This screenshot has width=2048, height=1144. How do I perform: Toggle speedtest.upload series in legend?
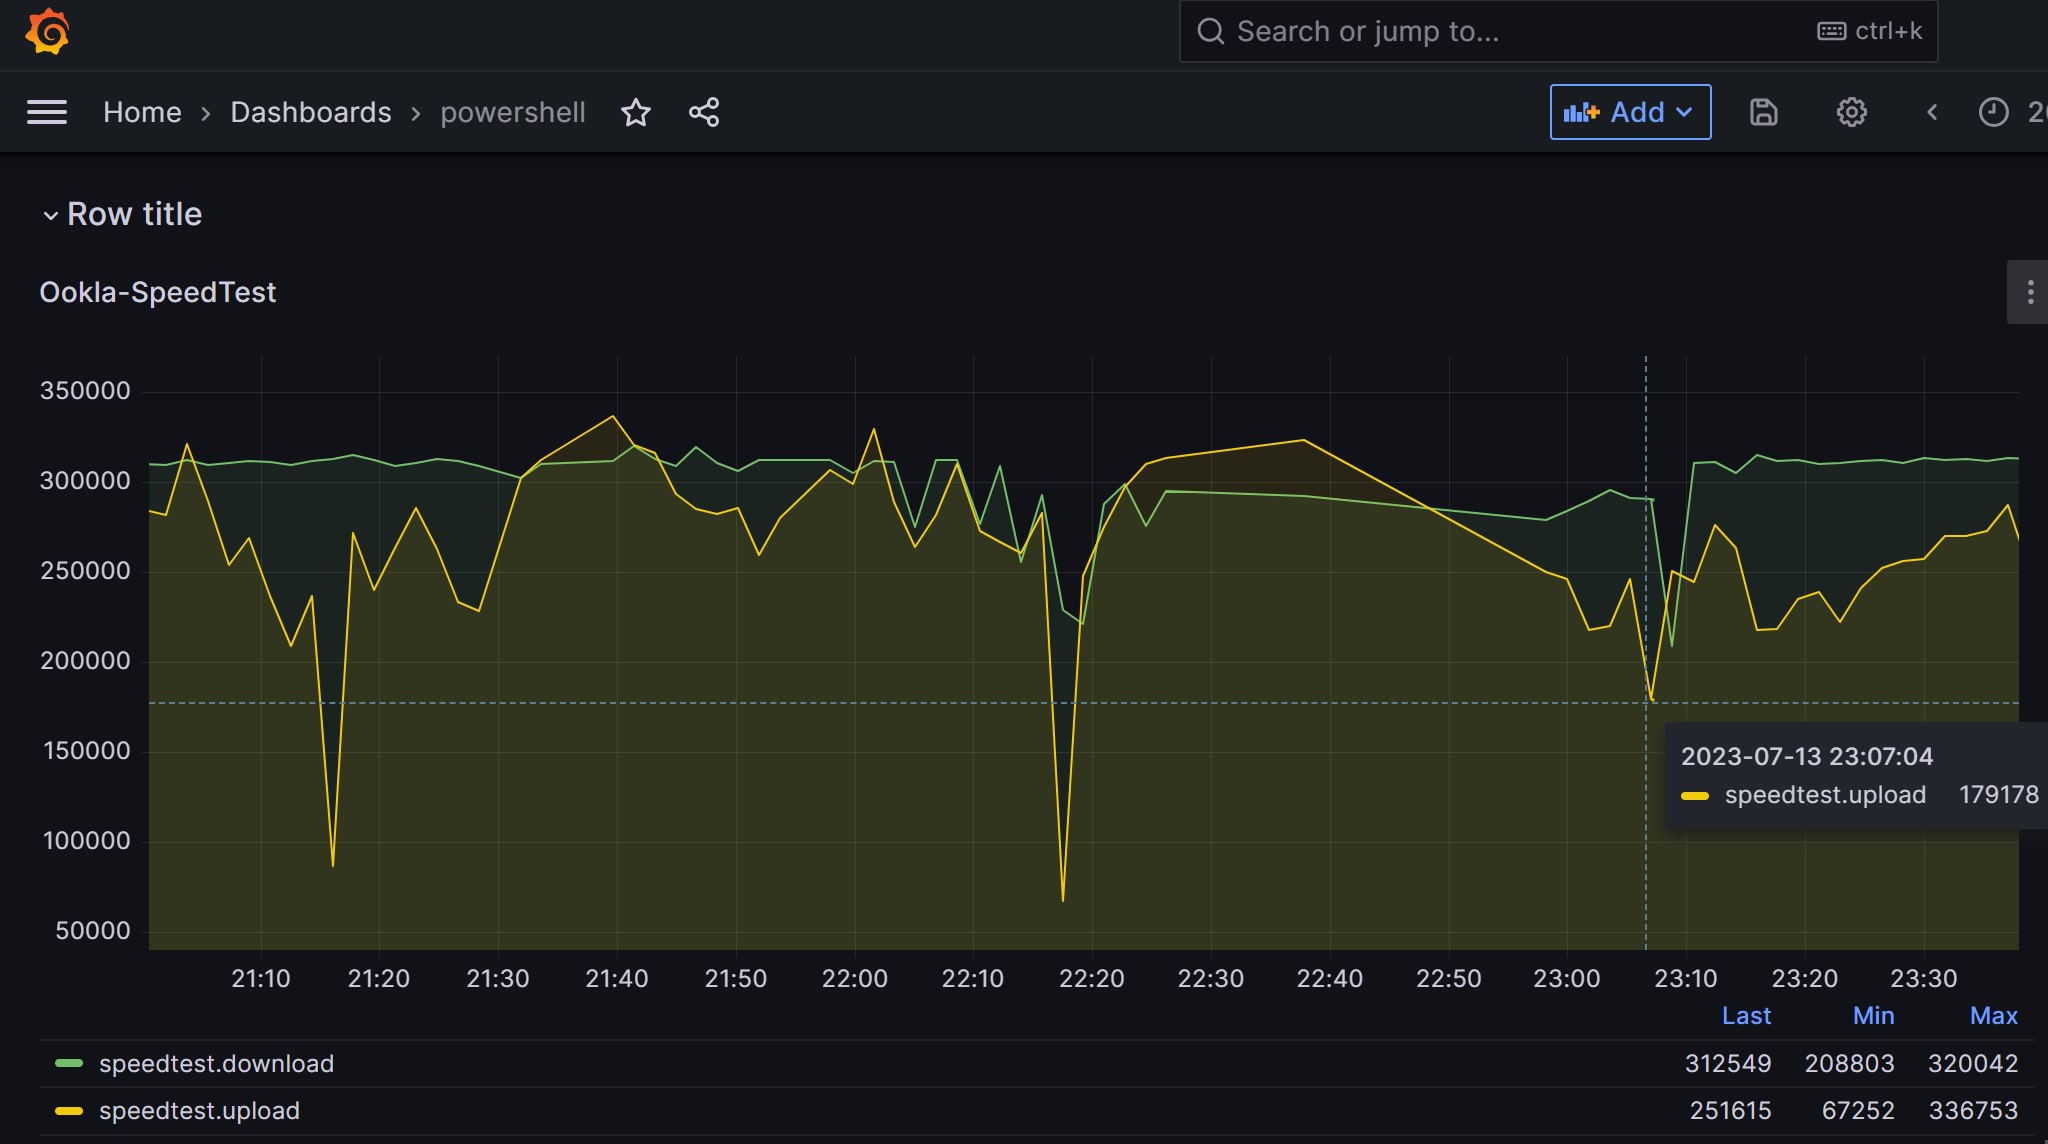pos(199,1111)
